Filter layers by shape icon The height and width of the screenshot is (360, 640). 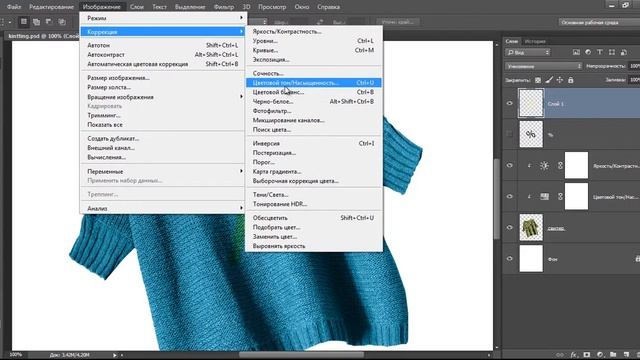pos(611,52)
